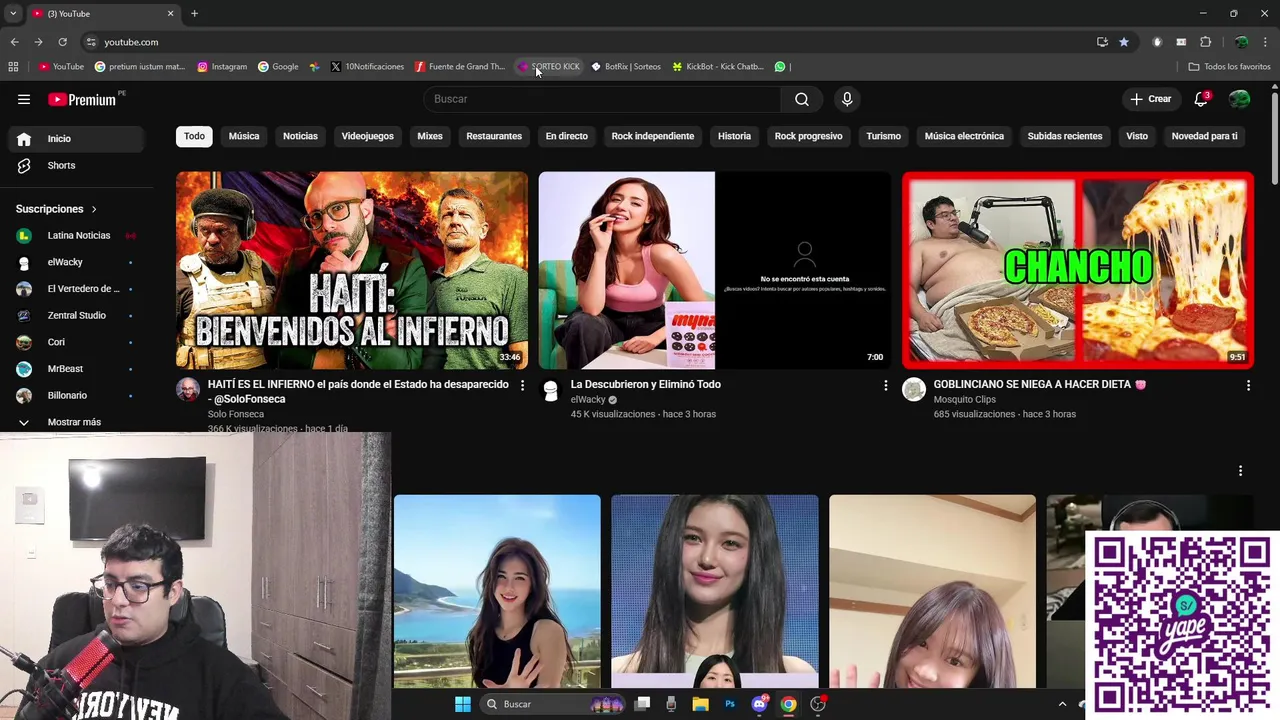Open Todos los favoritos bookmarks folder

[1229, 67]
